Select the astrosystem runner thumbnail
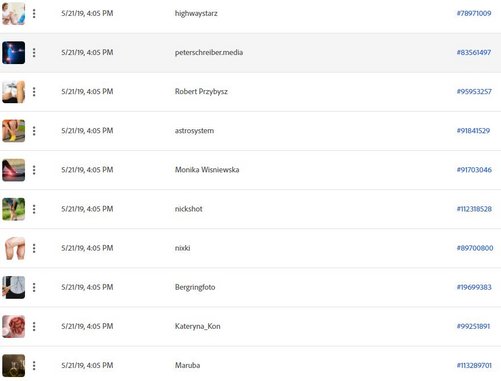Viewport: 501px width, 381px height. [14, 131]
